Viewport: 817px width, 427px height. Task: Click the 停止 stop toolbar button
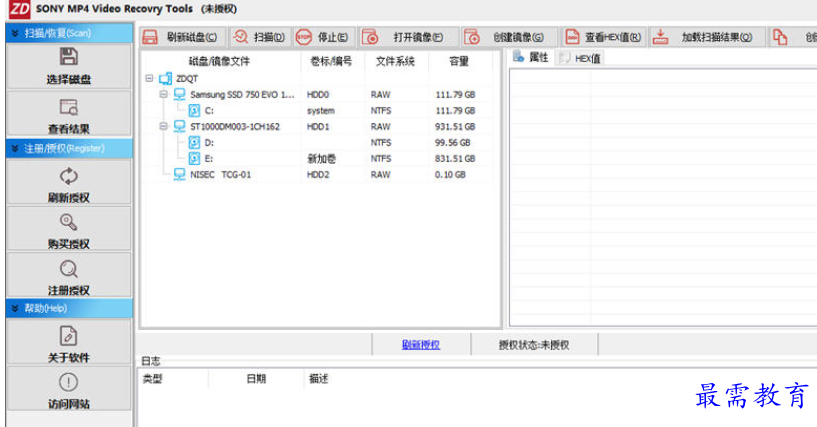tap(324, 37)
